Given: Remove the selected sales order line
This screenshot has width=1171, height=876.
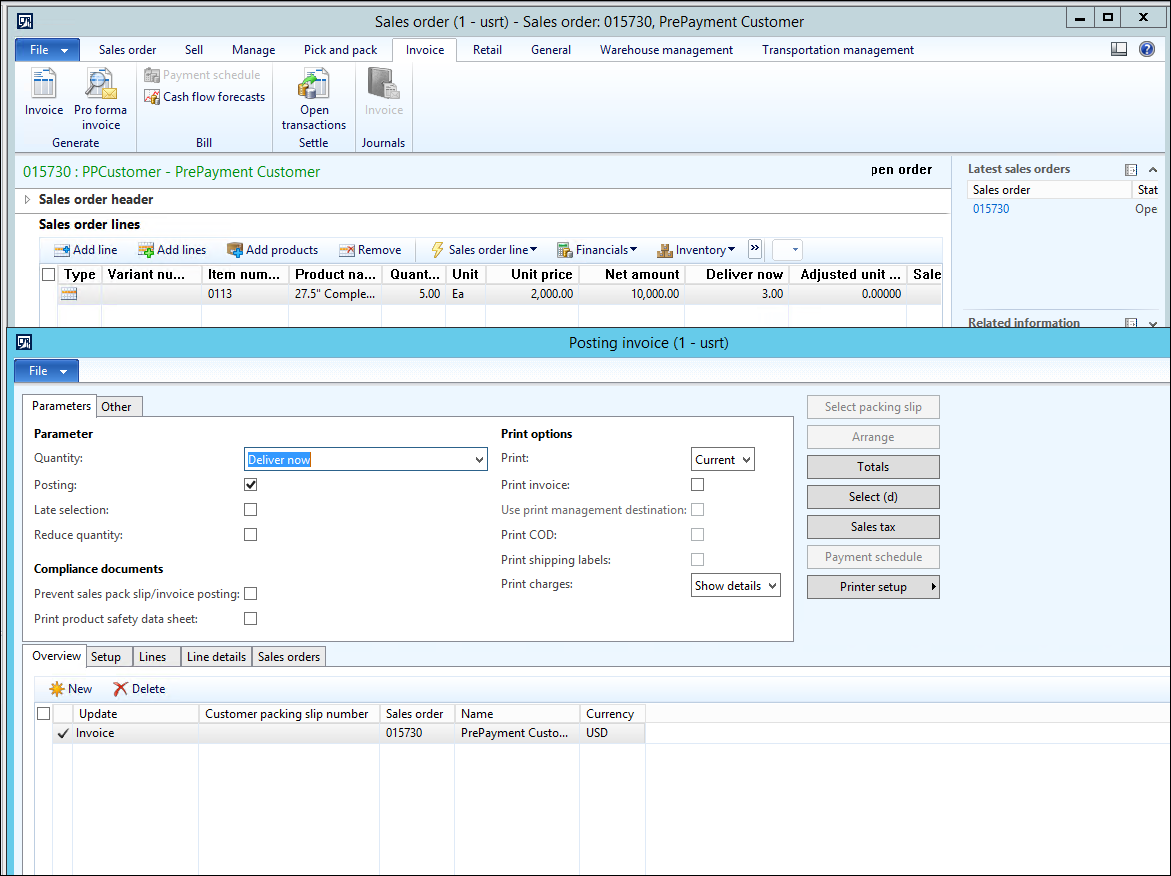Looking at the screenshot, I should pos(370,250).
